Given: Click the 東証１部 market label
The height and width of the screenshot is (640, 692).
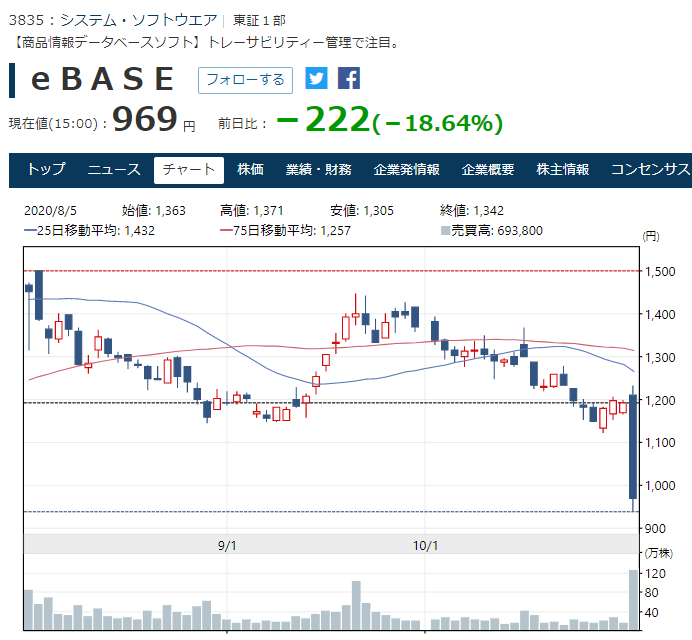Looking at the screenshot, I should pos(259,20).
